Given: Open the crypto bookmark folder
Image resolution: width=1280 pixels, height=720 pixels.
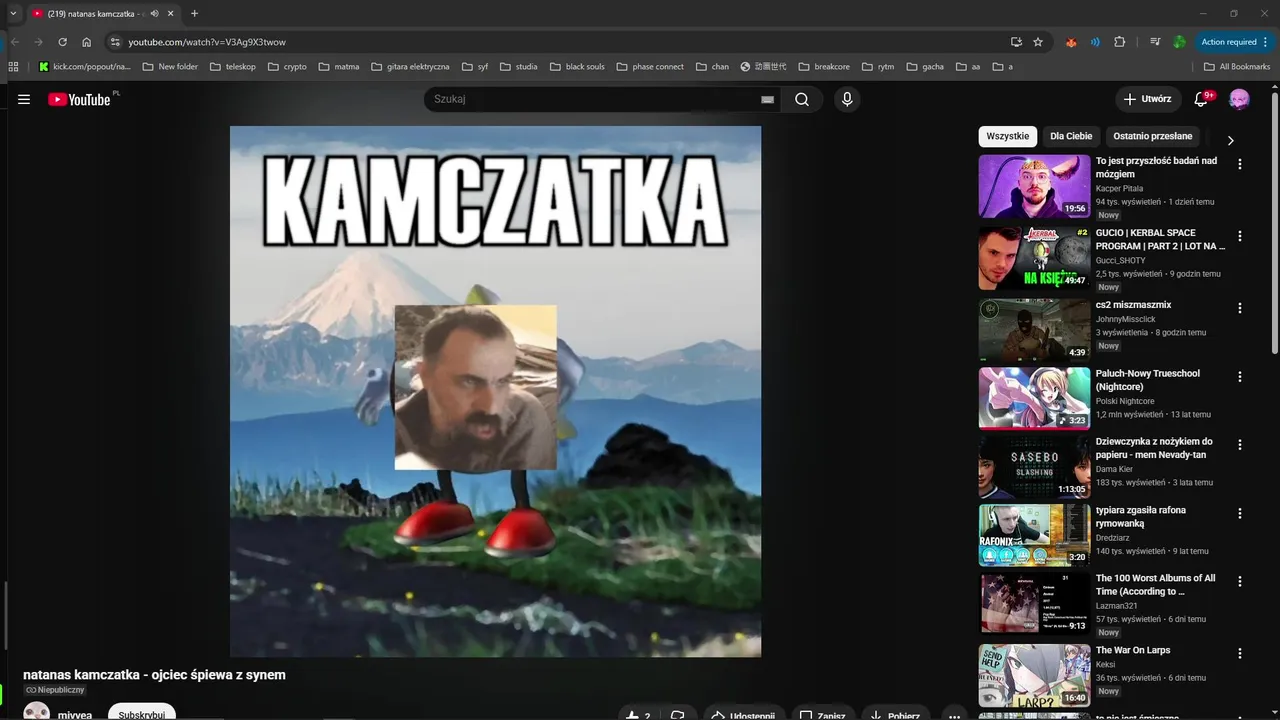Looking at the screenshot, I should pyautogui.click(x=287, y=67).
